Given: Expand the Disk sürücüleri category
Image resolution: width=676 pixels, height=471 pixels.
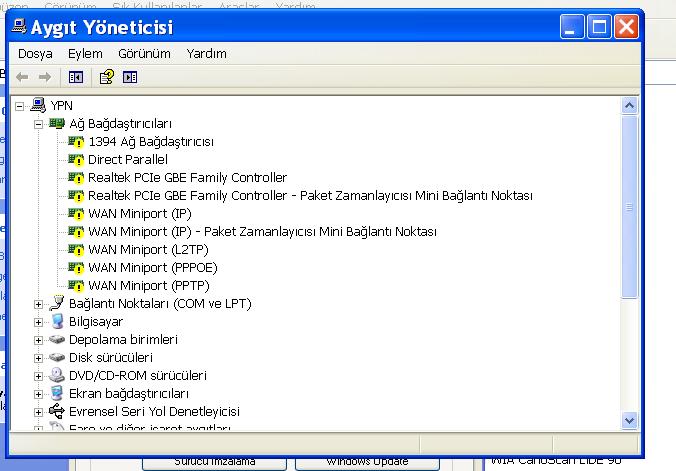Looking at the screenshot, I should [x=38, y=358].
